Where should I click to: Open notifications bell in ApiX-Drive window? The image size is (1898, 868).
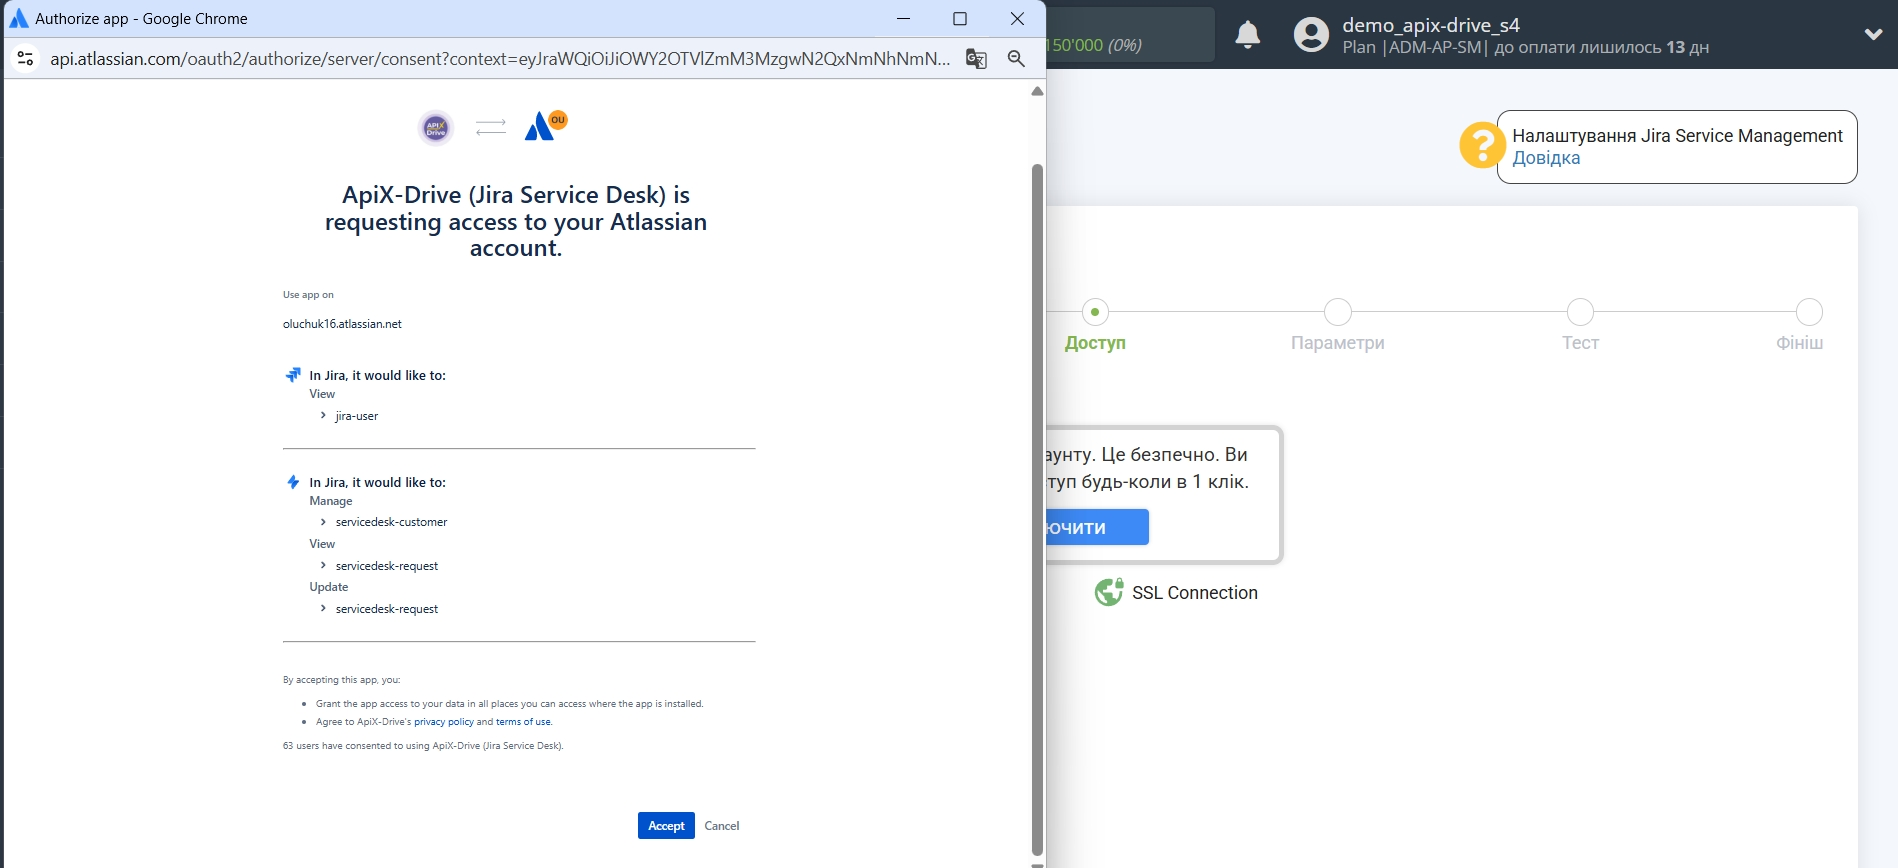[x=1247, y=35]
